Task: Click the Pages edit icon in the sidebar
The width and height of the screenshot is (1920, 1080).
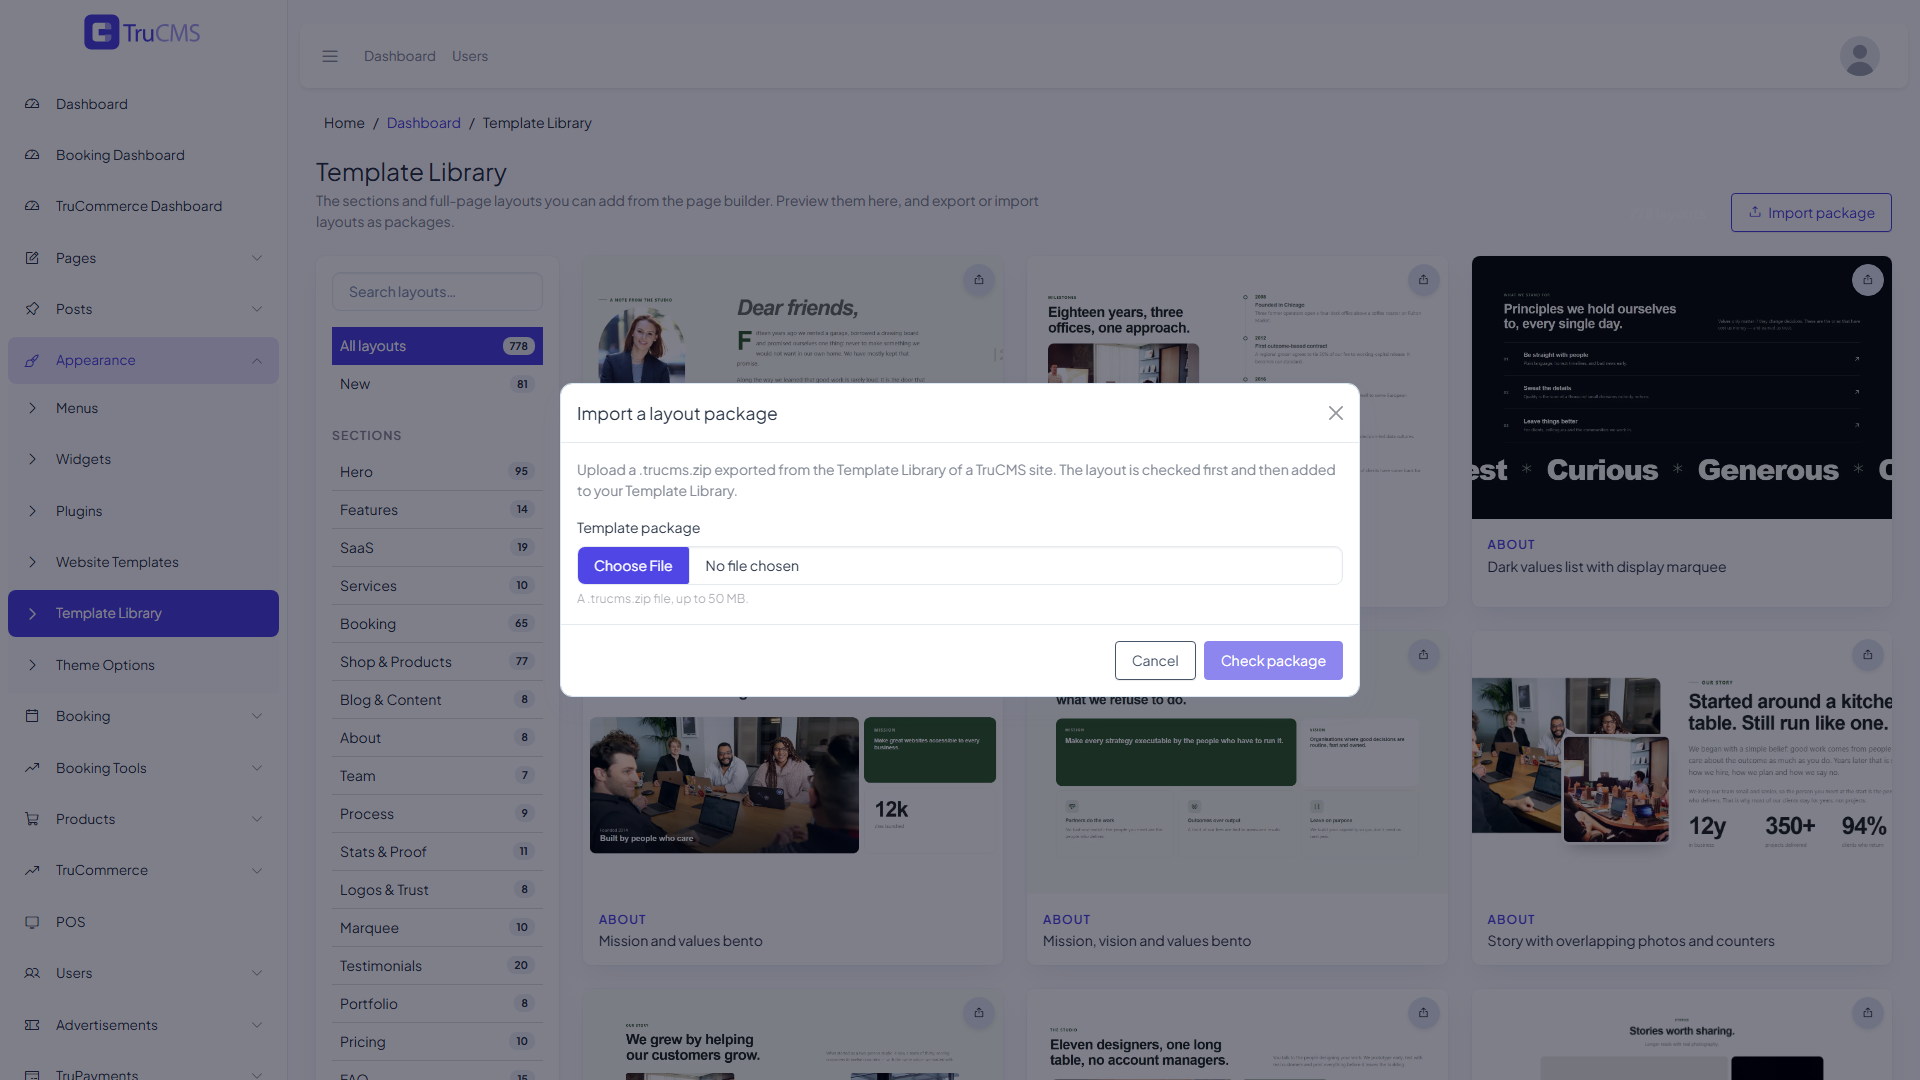Action: point(32,258)
